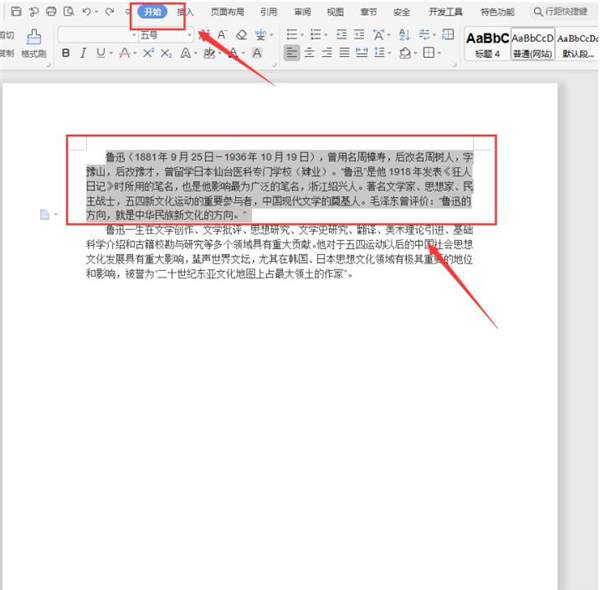The height and width of the screenshot is (590, 600).
Task: Open the paragraph settings dialog launcher
Action: 455,65
